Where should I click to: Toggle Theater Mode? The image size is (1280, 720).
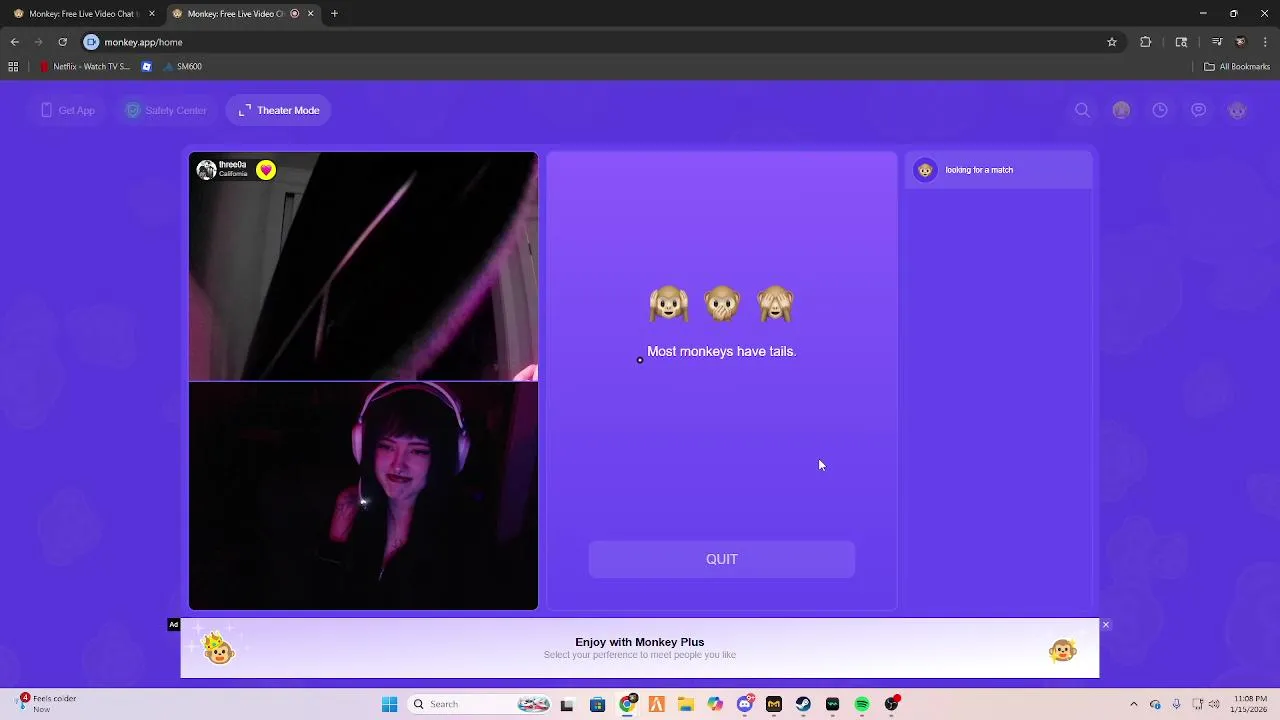(x=279, y=110)
